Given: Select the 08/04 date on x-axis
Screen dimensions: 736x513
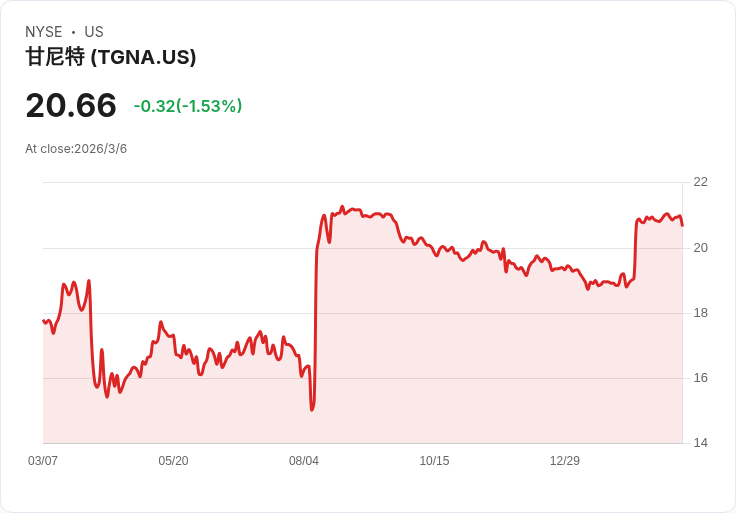Looking at the screenshot, I should click(304, 461).
